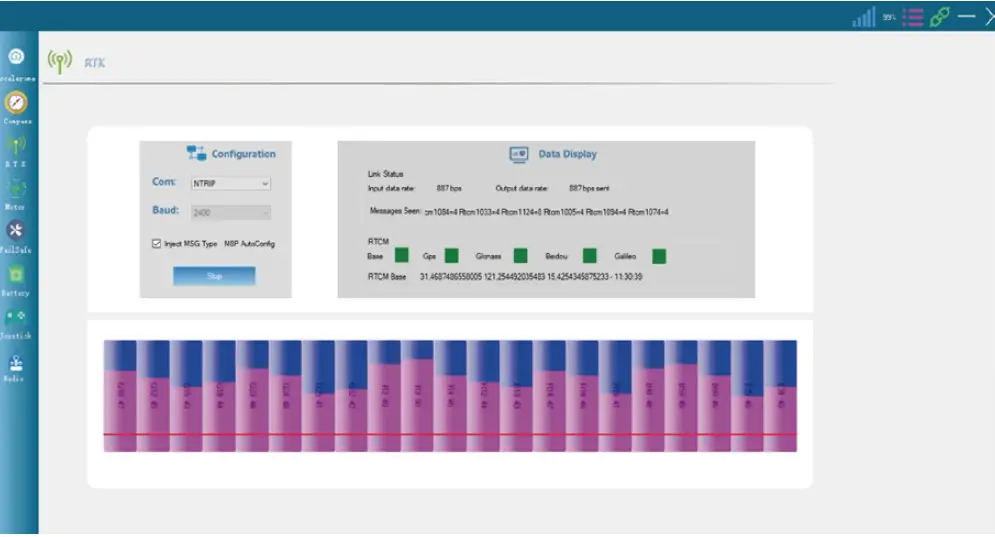Open the Compass calibration page
The width and height of the screenshot is (995, 537).
(16, 102)
